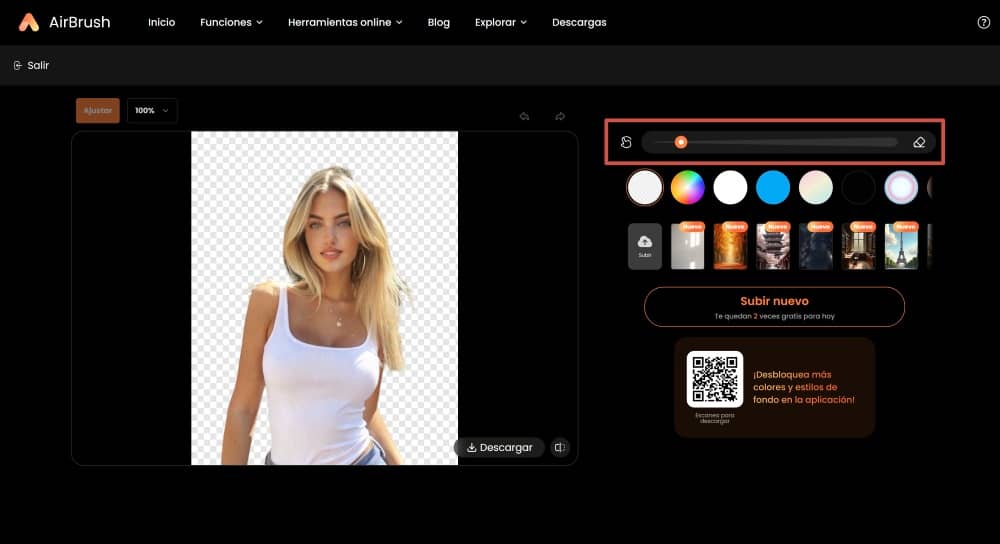Select the transparent background swatch
Screen dimensions: 1000x544
(645, 187)
